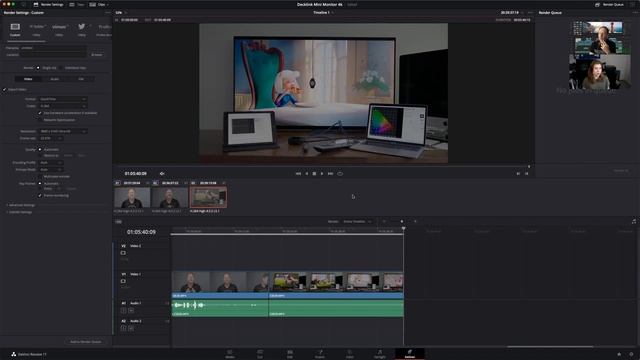
Task: Choose Single clip render option
Action: [x=38, y=68]
